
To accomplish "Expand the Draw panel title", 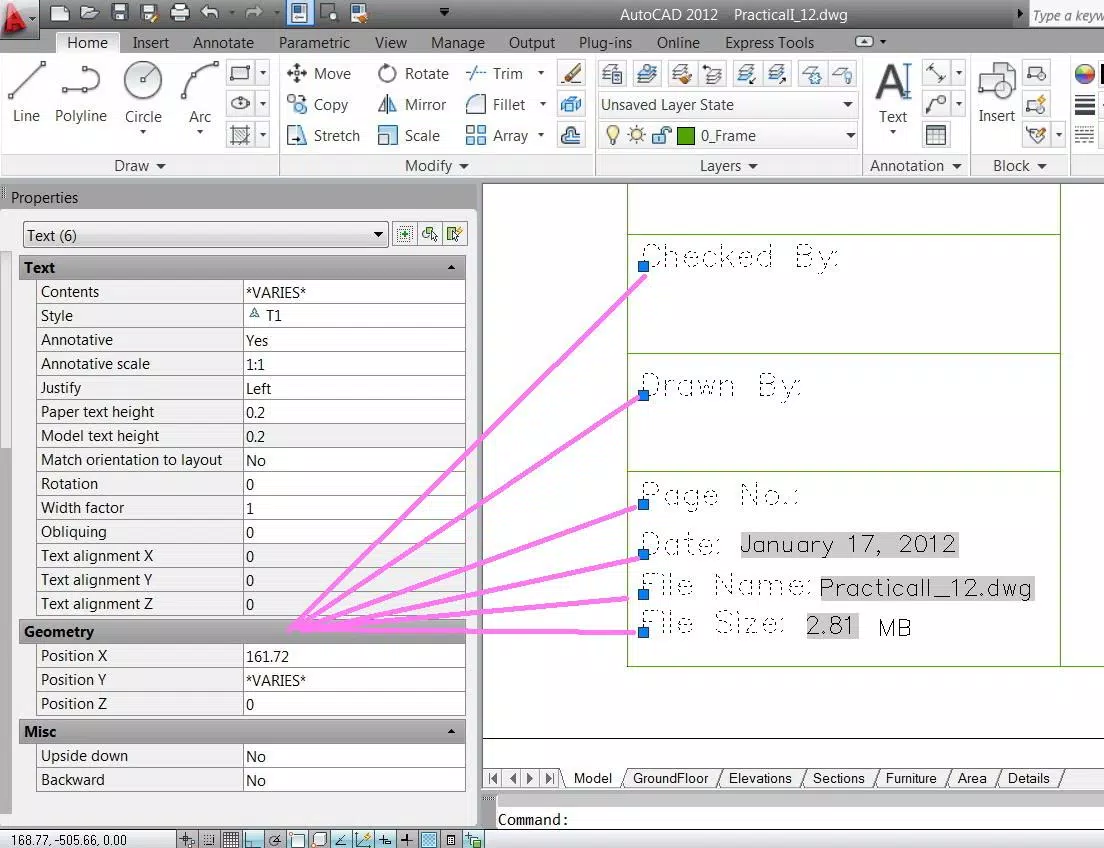I will 140,166.
